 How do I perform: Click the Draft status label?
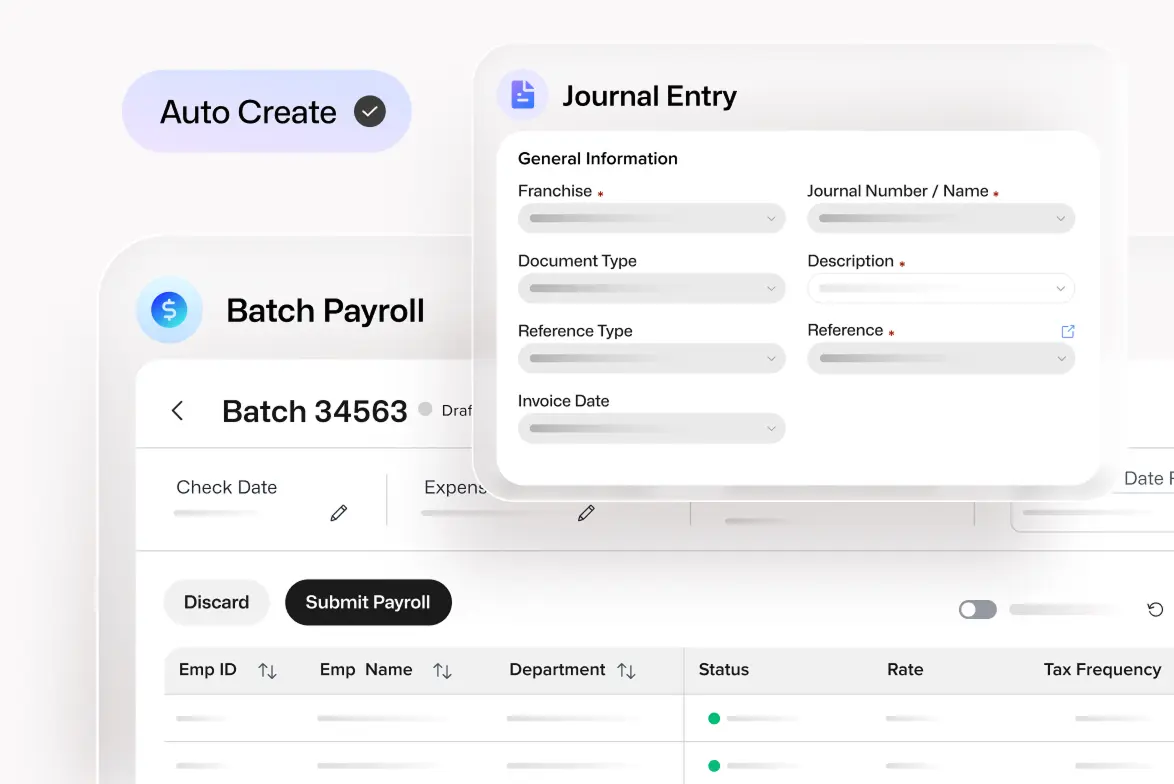tap(457, 410)
